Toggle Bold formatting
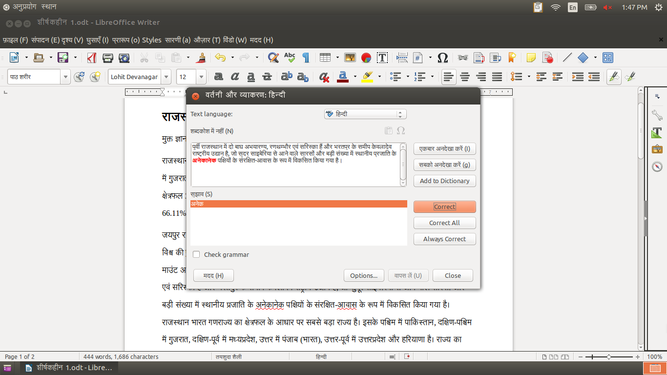This screenshot has height=375, width=667. (219, 77)
